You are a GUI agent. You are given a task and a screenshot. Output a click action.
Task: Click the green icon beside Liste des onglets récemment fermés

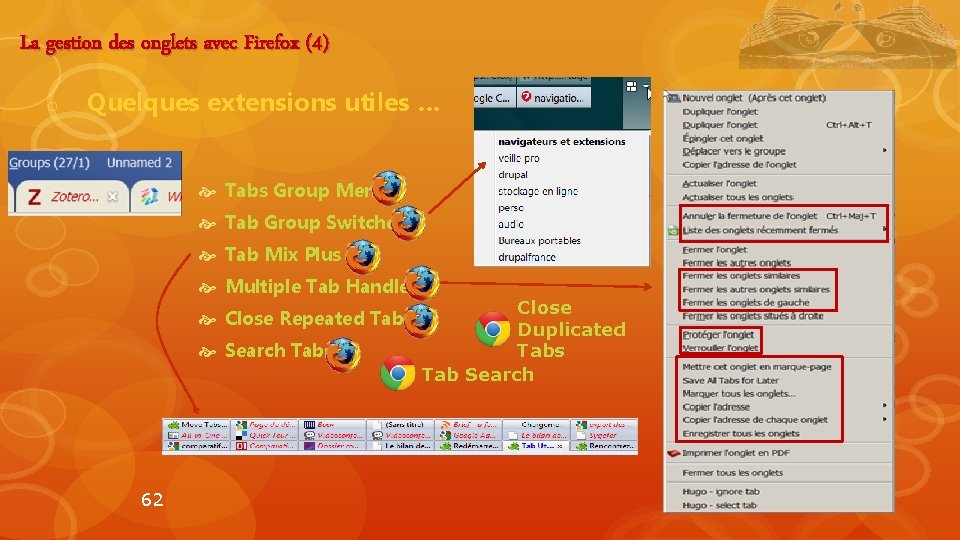pos(673,231)
